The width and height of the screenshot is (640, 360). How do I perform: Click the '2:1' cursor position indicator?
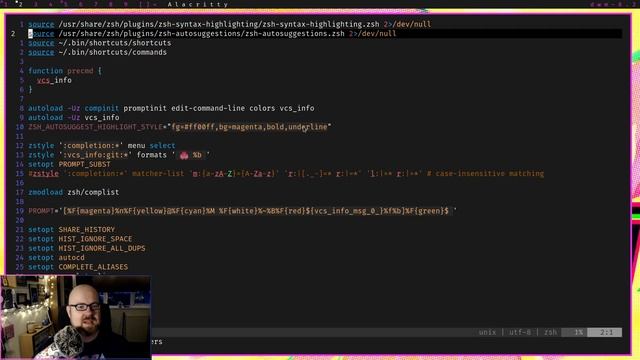pyautogui.click(x=606, y=332)
